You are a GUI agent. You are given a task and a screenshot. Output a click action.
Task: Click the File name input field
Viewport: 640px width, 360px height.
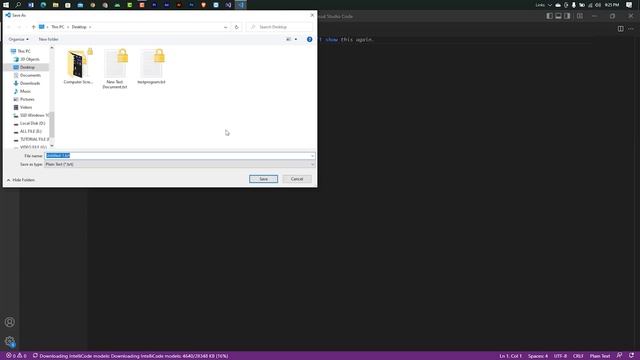click(x=180, y=156)
